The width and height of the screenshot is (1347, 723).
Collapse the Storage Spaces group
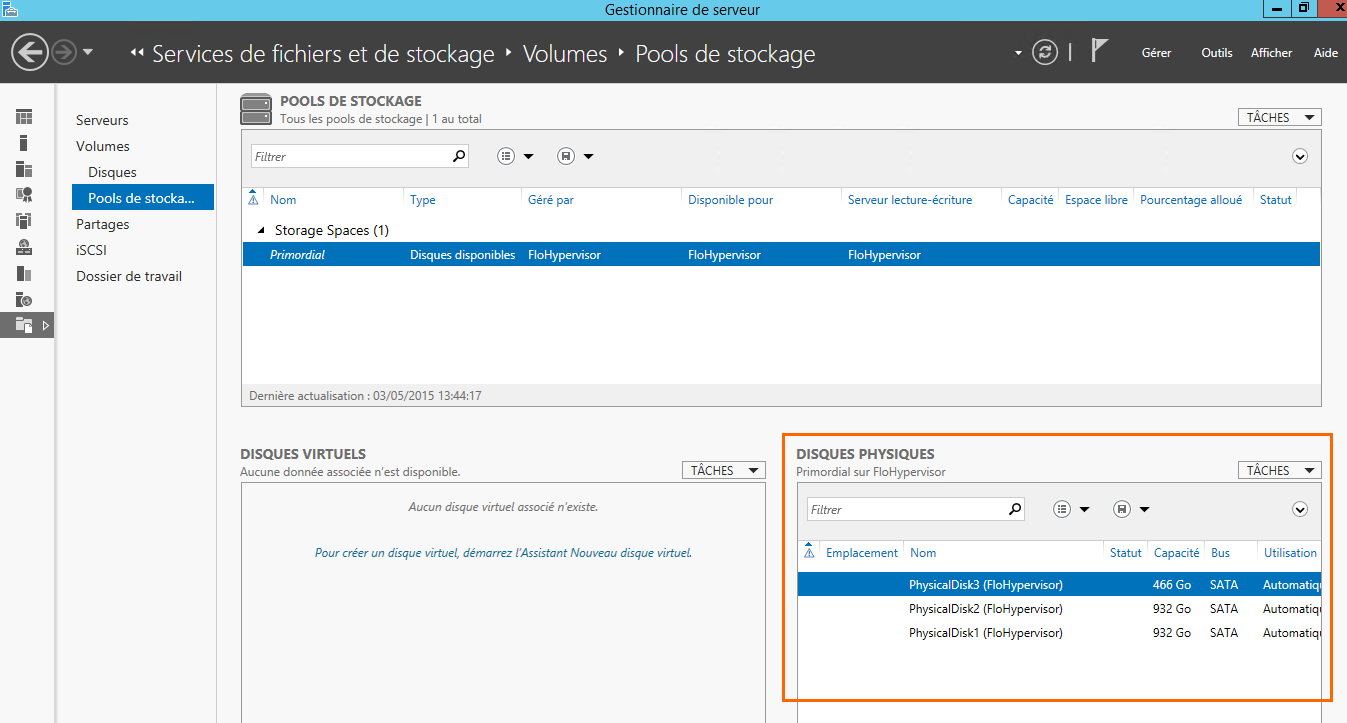[x=262, y=231]
